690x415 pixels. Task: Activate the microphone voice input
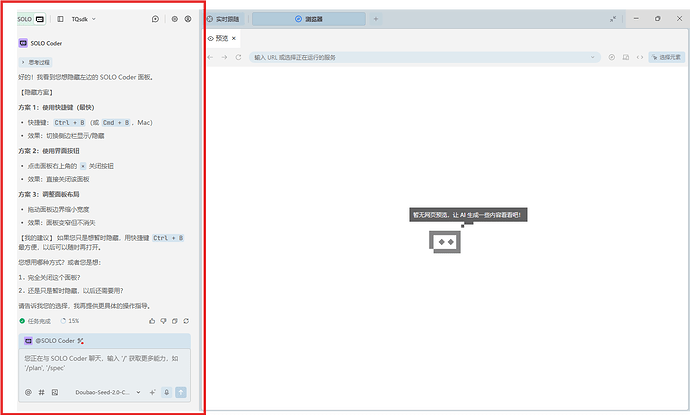166,392
